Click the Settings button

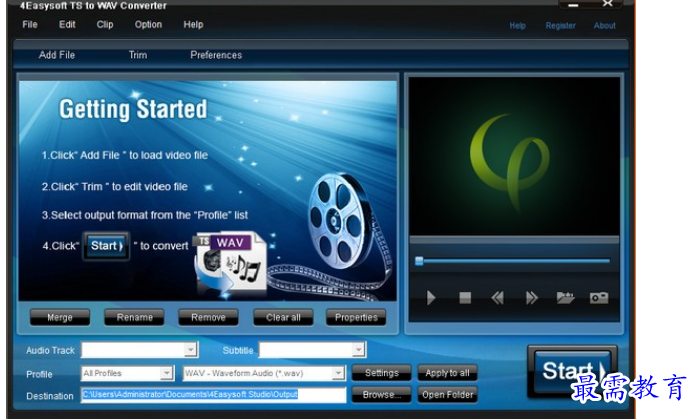point(382,373)
